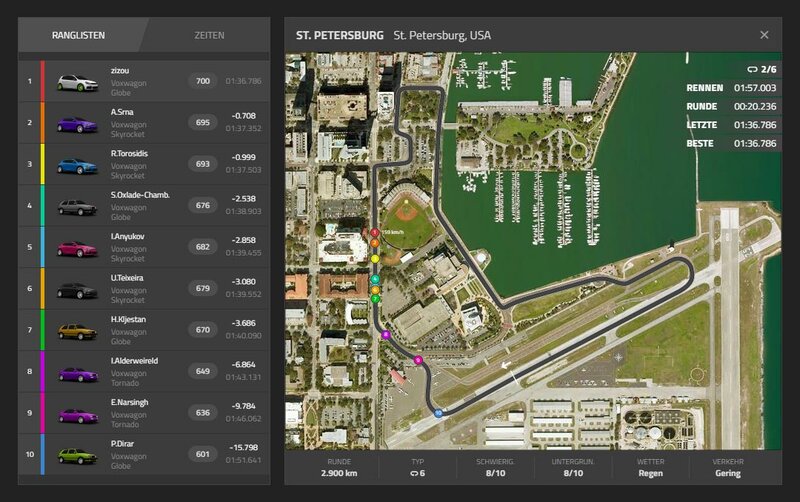The height and width of the screenshot is (502, 800).
Task: Click the RENNEN time 01:57.003
Action: pyautogui.click(x=755, y=88)
